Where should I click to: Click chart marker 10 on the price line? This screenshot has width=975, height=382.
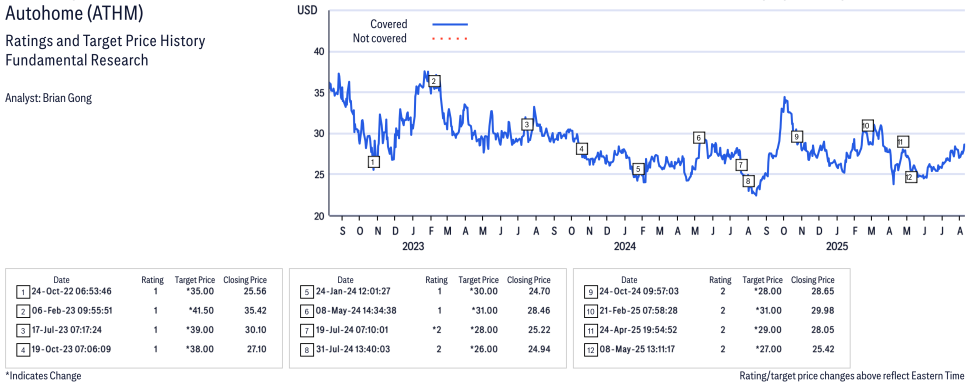[x=867, y=126]
